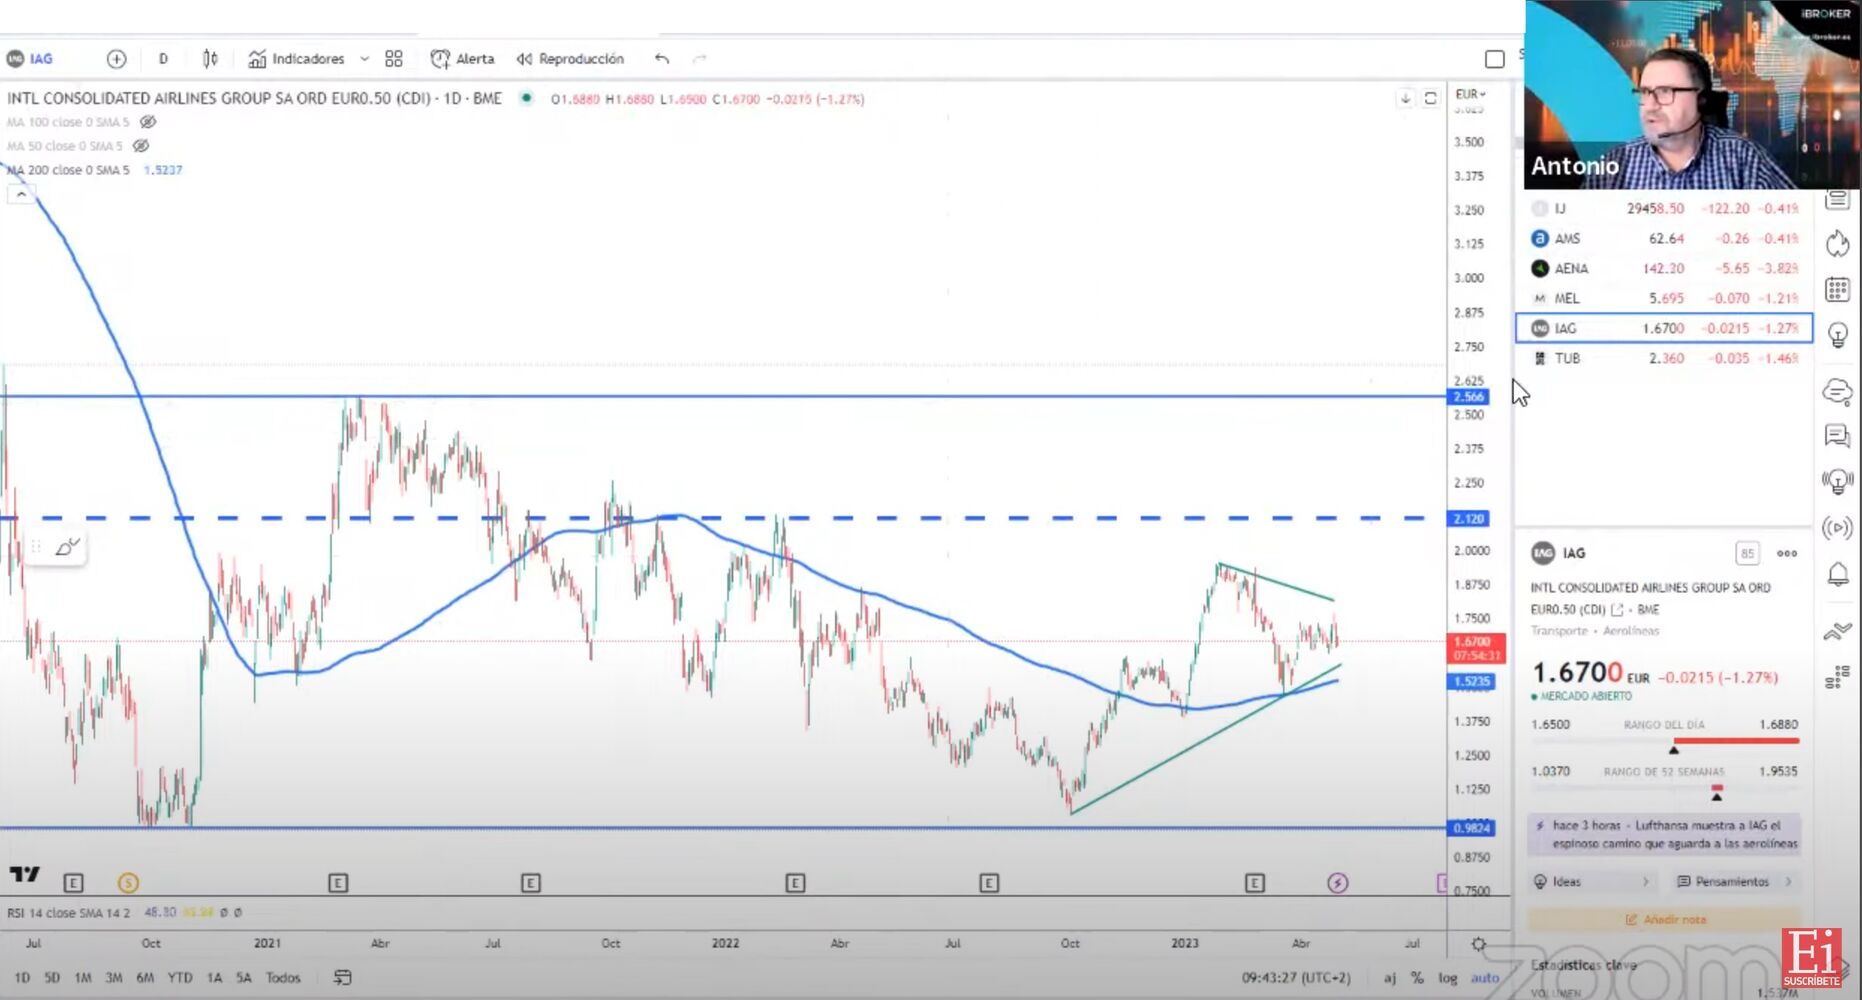Viewport: 1862px width, 1000px height.
Task: Collapse the indicator legend chevron
Action: 21,194
